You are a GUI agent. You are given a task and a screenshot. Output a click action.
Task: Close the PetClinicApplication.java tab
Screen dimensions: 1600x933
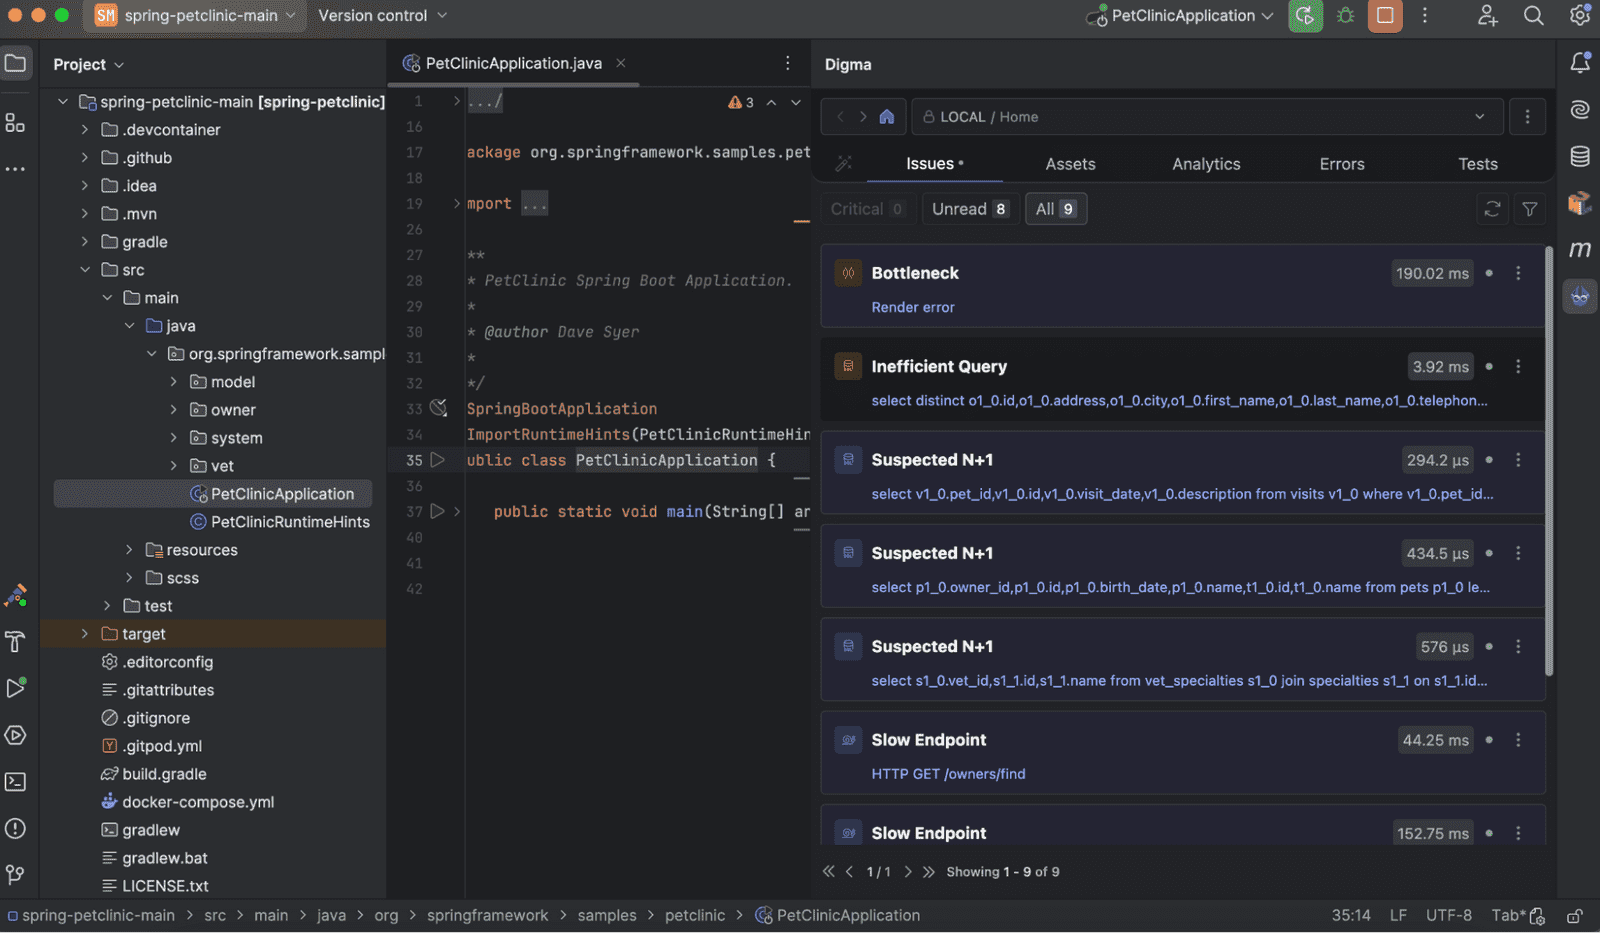coord(621,63)
